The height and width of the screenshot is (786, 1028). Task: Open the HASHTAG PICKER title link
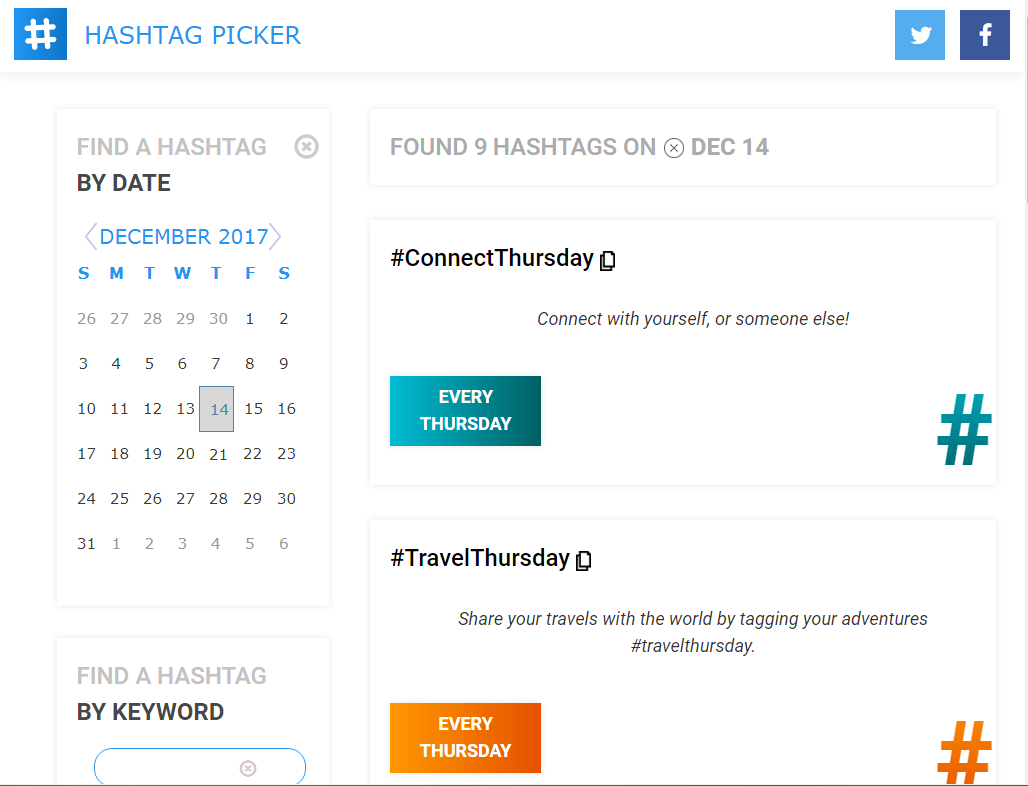point(194,35)
